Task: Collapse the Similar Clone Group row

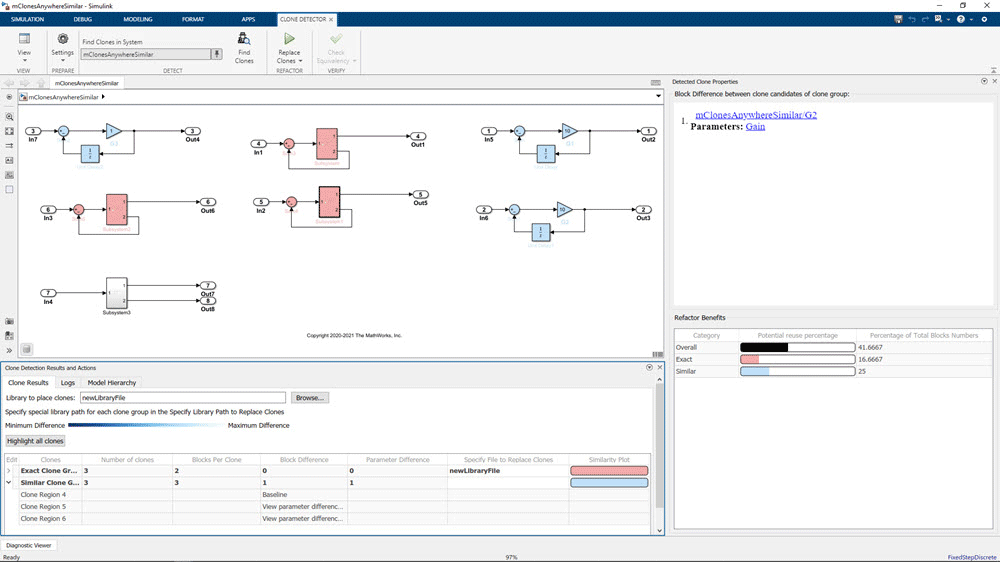Action: [x=11, y=482]
